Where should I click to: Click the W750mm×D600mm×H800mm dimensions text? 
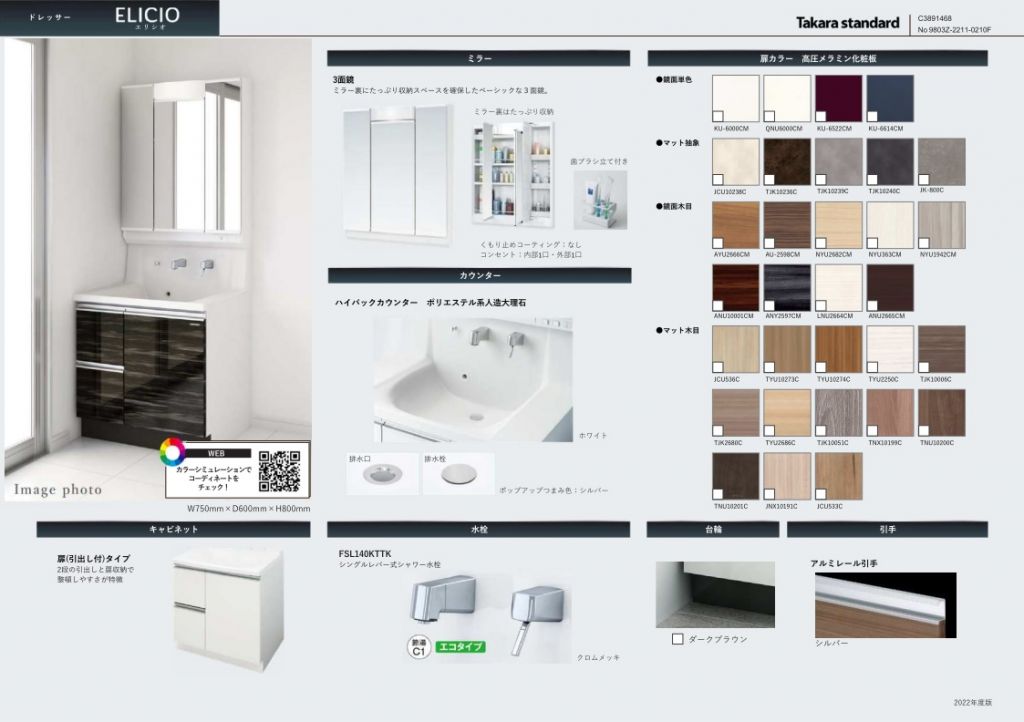tap(249, 509)
